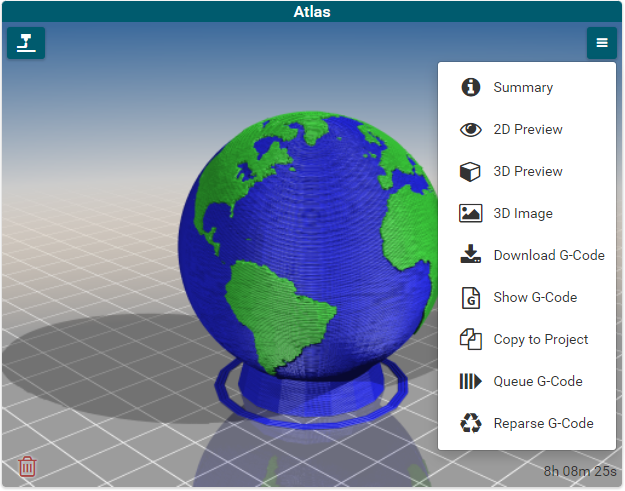This screenshot has height=491, width=625.
Task: Click the info circle icon beside Summary
Action: pos(471,87)
